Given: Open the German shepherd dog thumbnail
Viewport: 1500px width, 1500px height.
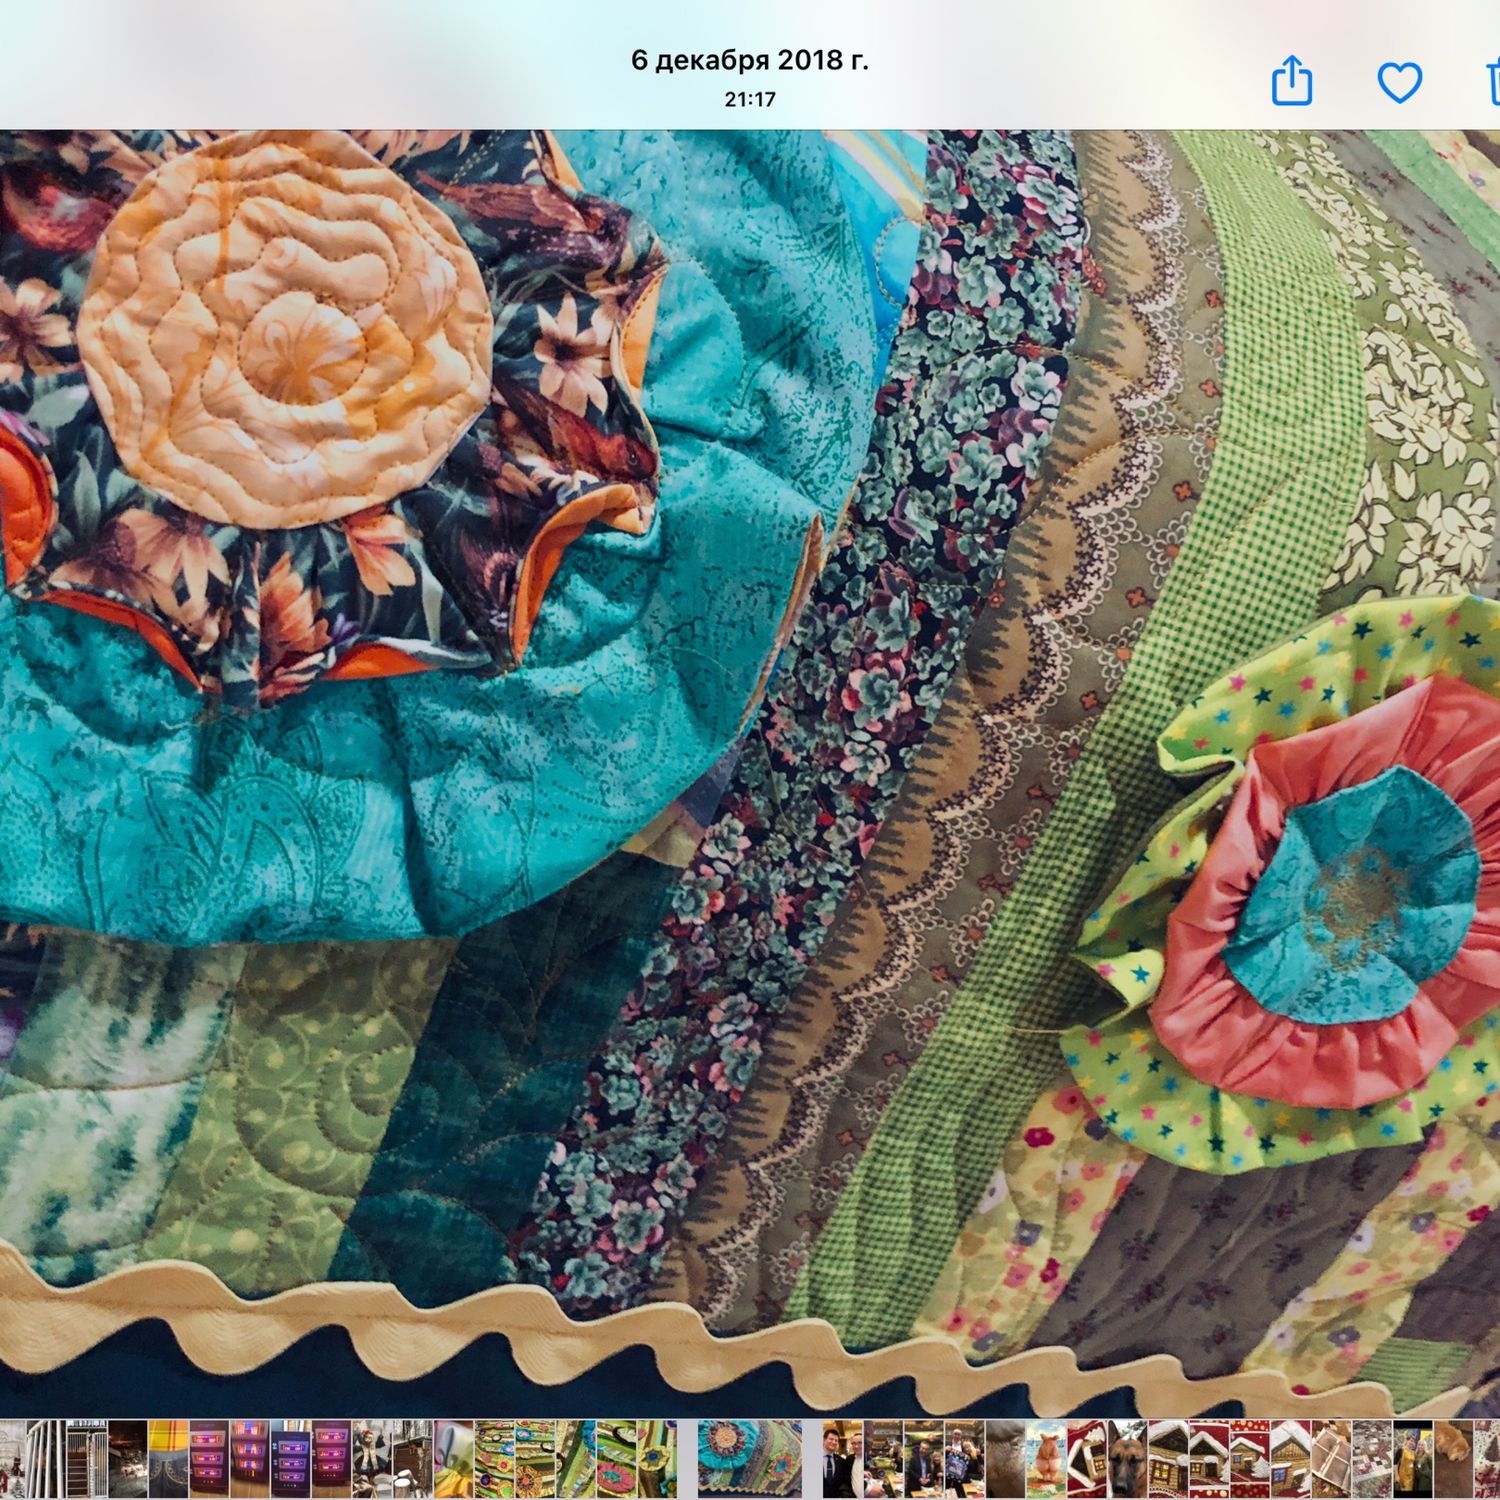Looking at the screenshot, I should point(1127,1458).
